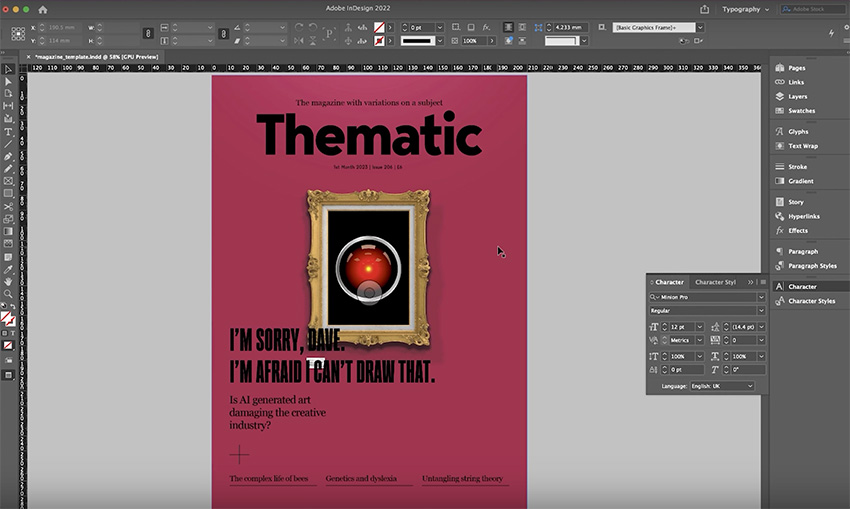
Task: Show the Text Wrap panel
Action: tap(802, 146)
